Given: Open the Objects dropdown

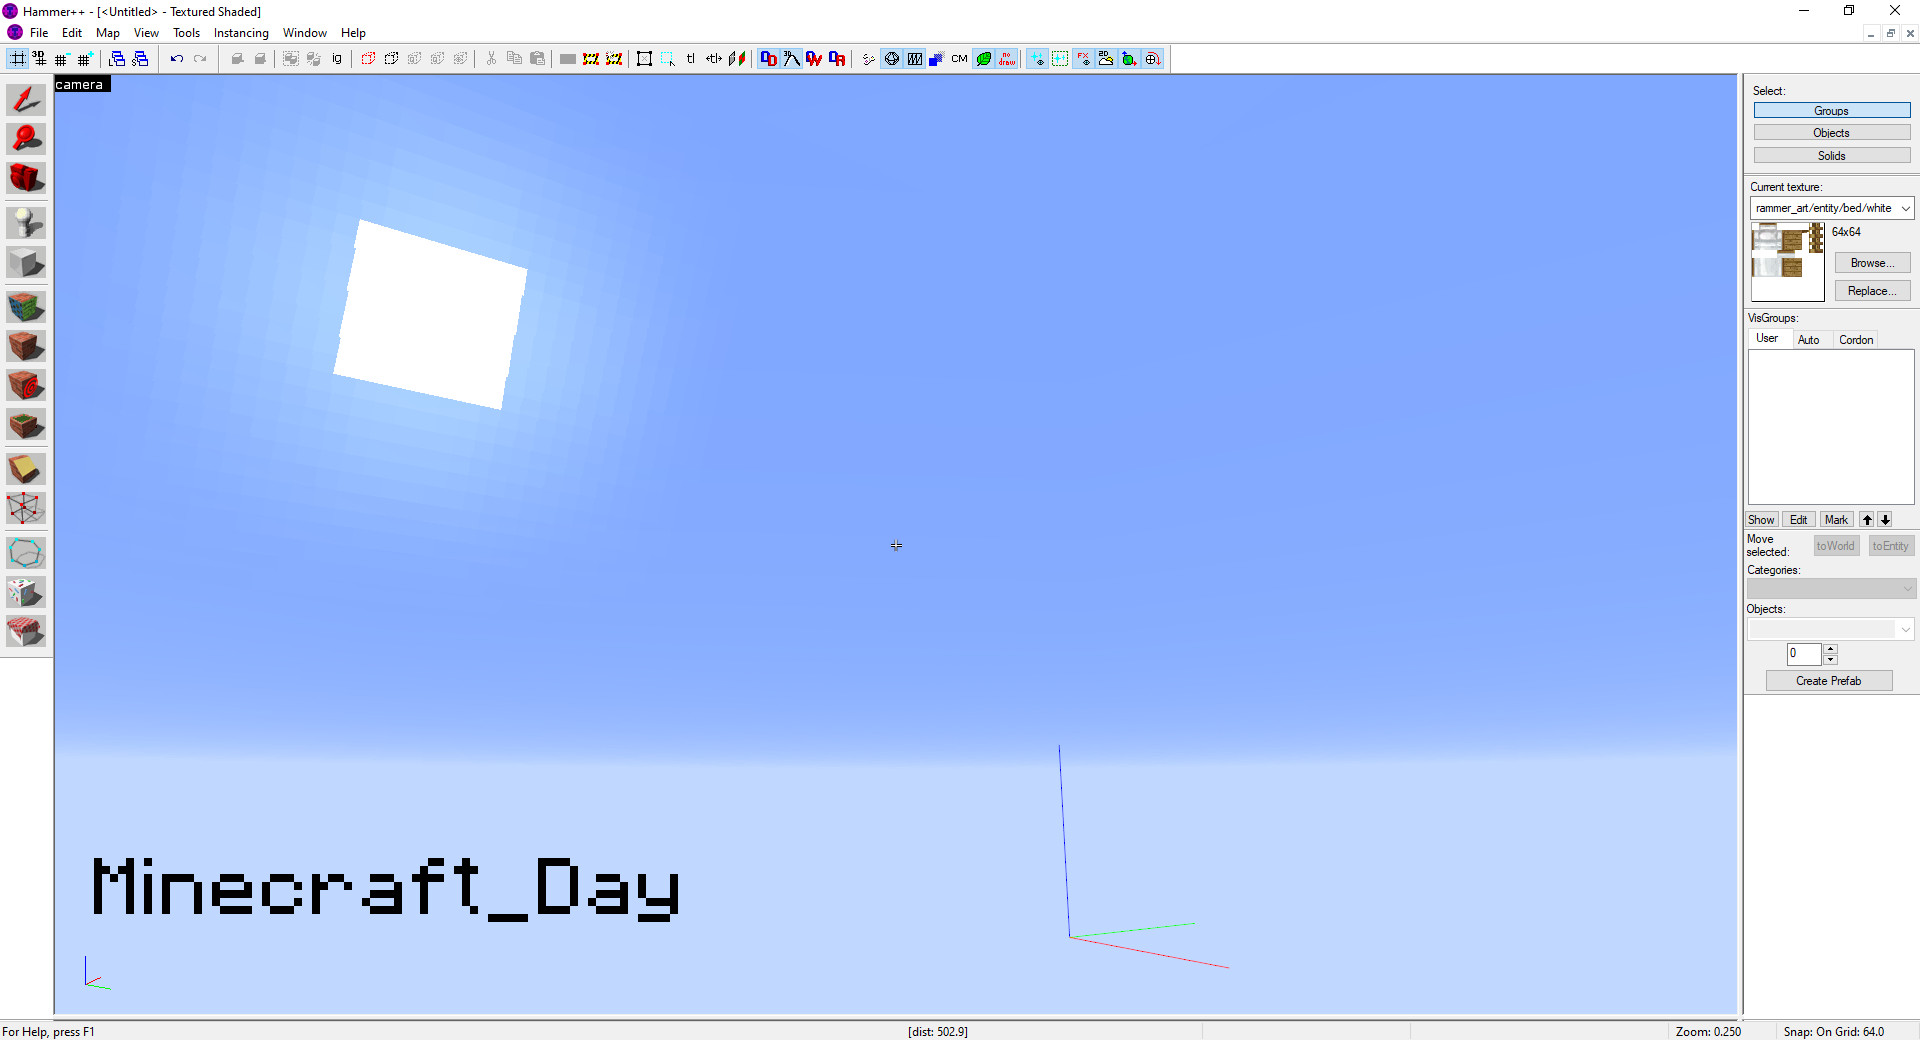Looking at the screenshot, I should tap(1905, 628).
